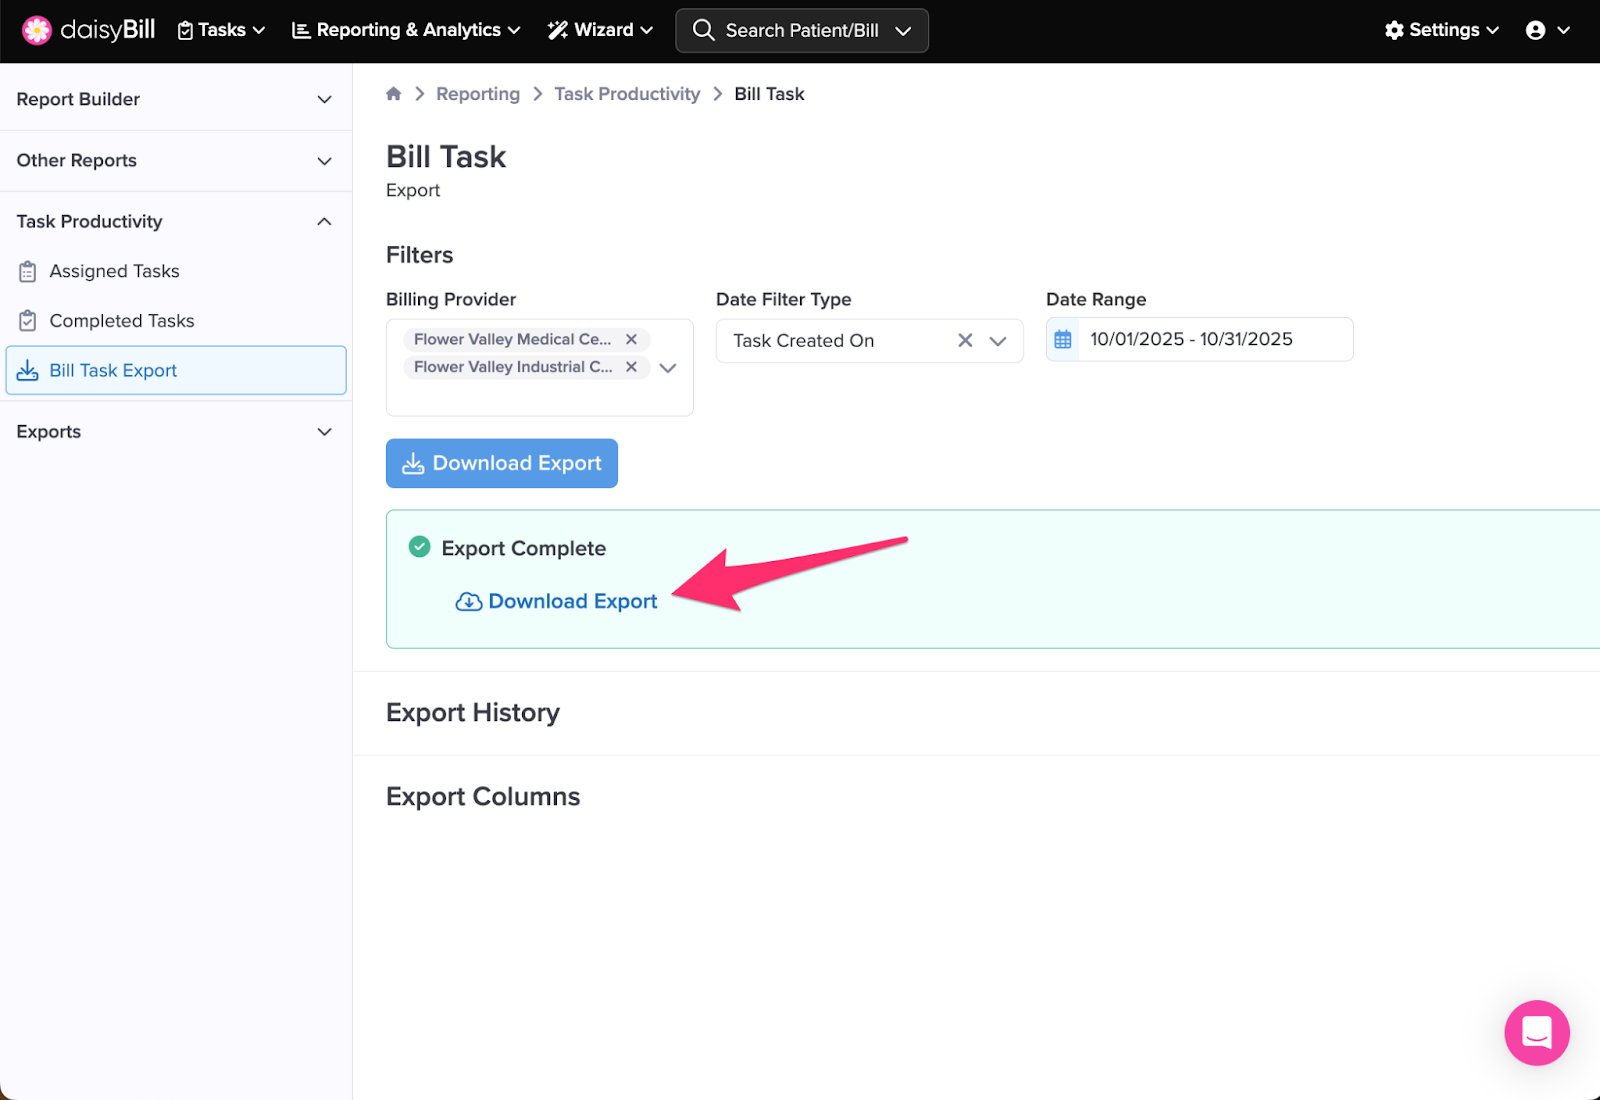Open Billing Provider dropdown arrow
The width and height of the screenshot is (1600, 1100).
(668, 368)
